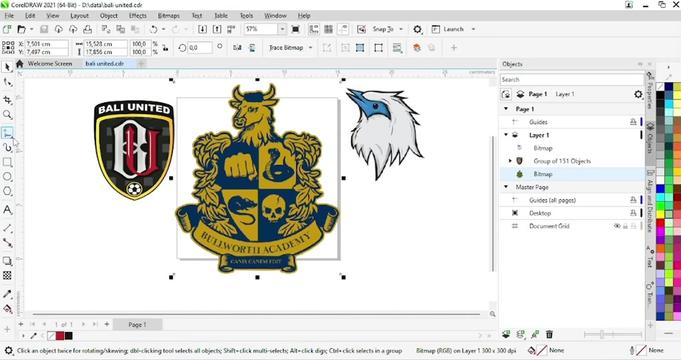Select the Parallel Dimension tool

pyautogui.click(x=7, y=228)
